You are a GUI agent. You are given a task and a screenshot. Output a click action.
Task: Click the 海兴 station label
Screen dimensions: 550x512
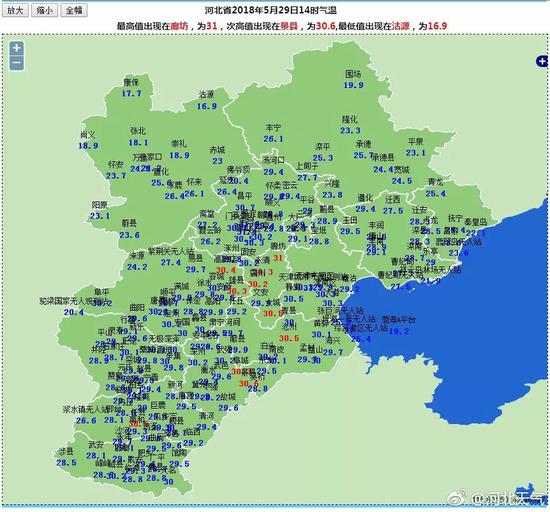(x=333, y=340)
